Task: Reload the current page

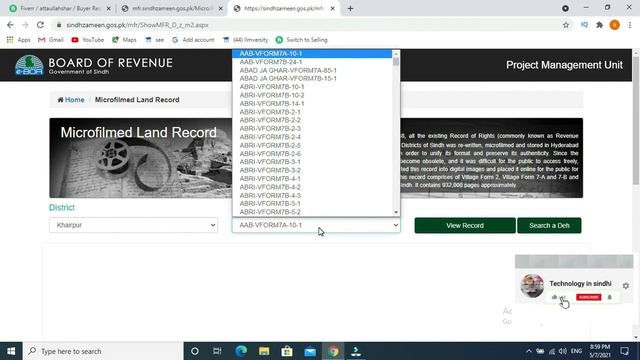Action: (x=40, y=25)
